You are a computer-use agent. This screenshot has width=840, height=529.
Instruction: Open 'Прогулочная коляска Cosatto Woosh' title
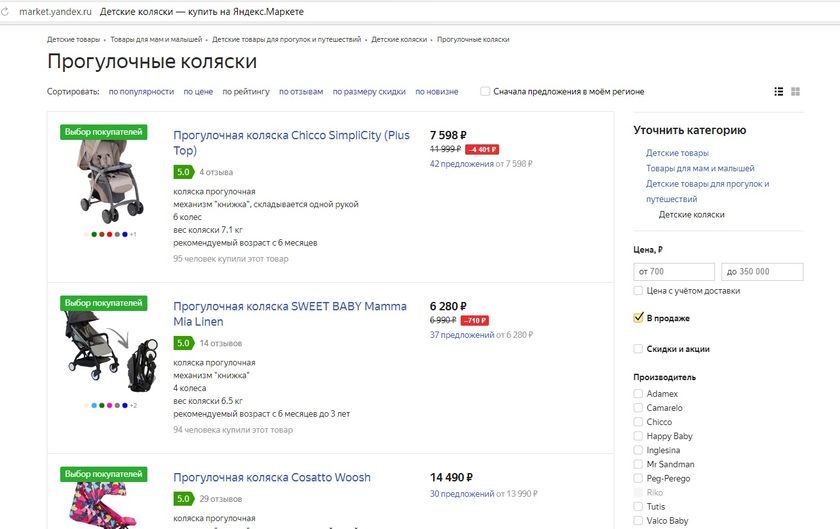tap(272, 478)
